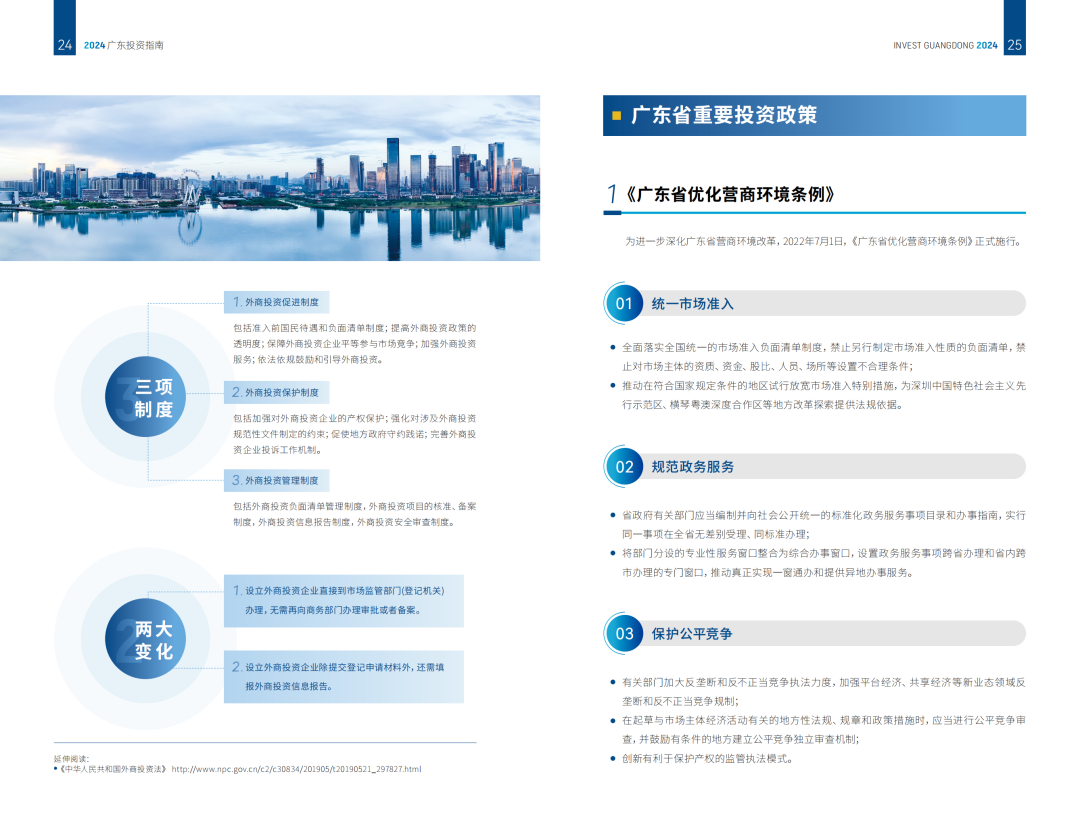Click the 《中华人民共和国外商投资法》 reference title

113,769
